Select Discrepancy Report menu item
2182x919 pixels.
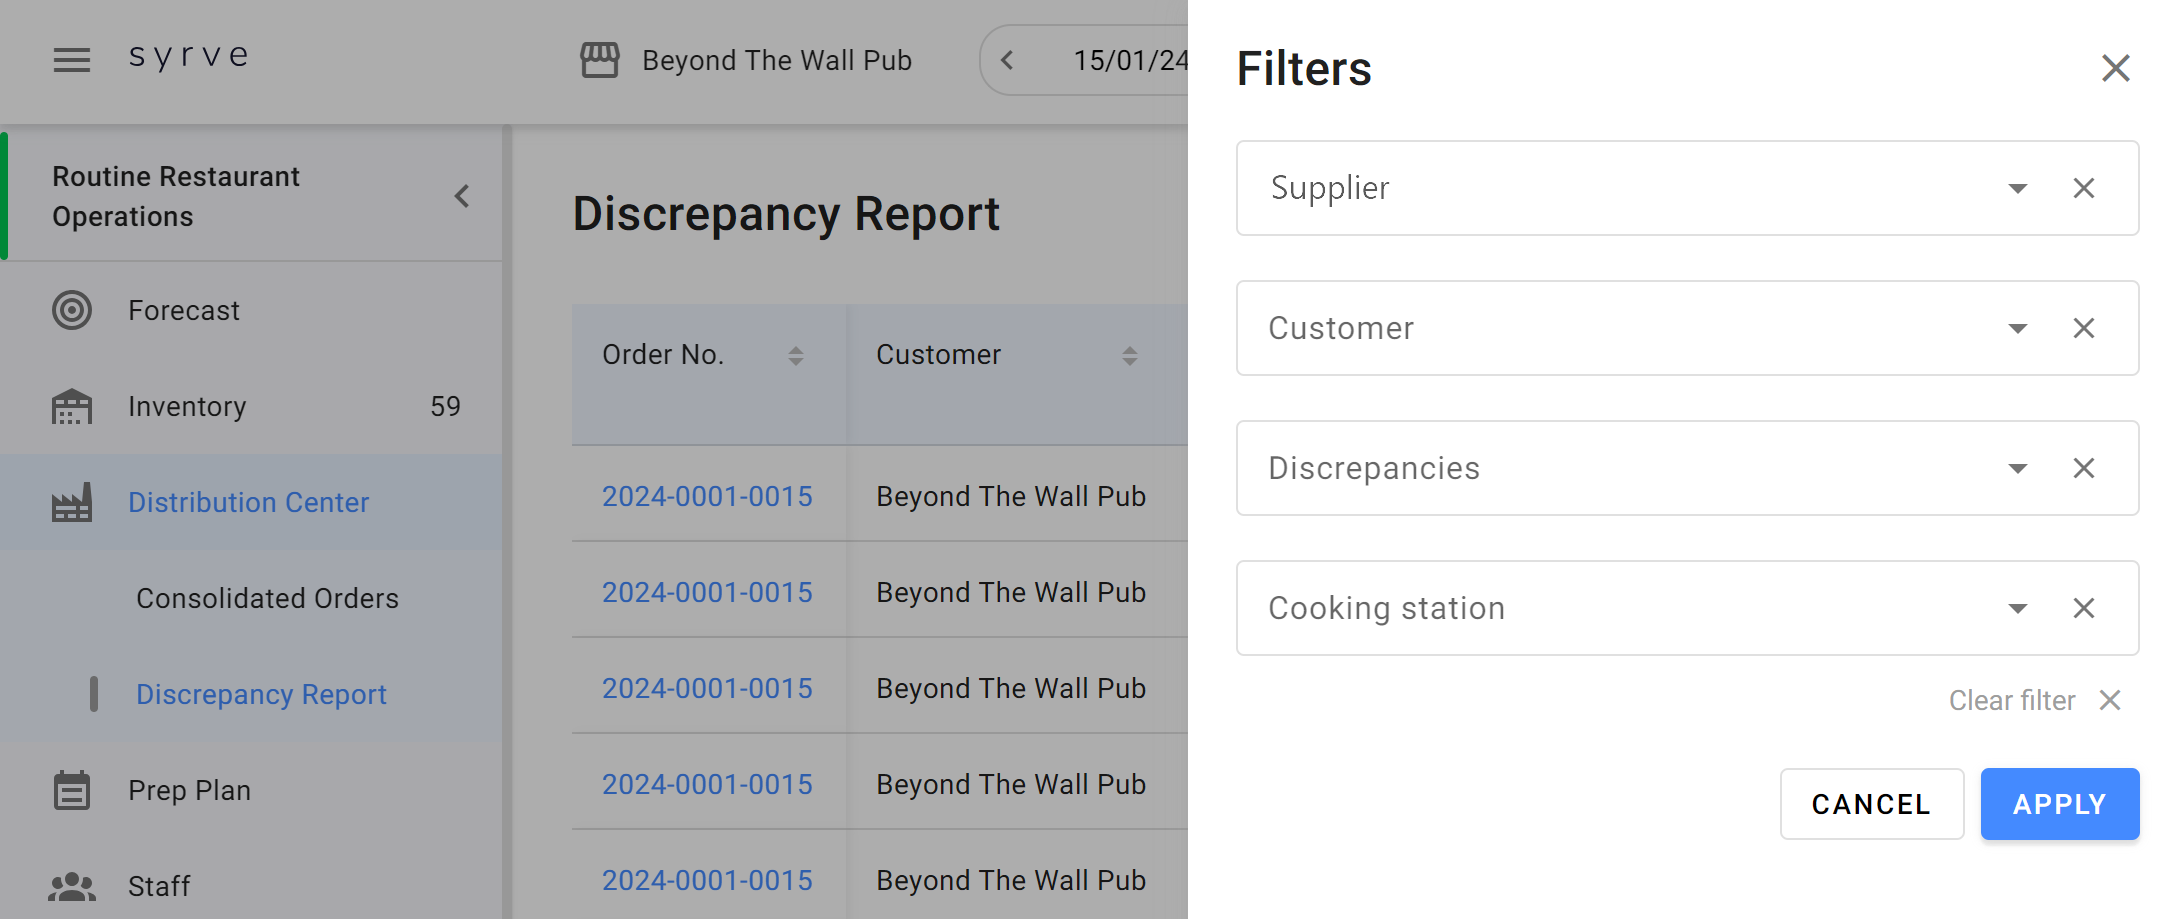(x=261, y=694)
